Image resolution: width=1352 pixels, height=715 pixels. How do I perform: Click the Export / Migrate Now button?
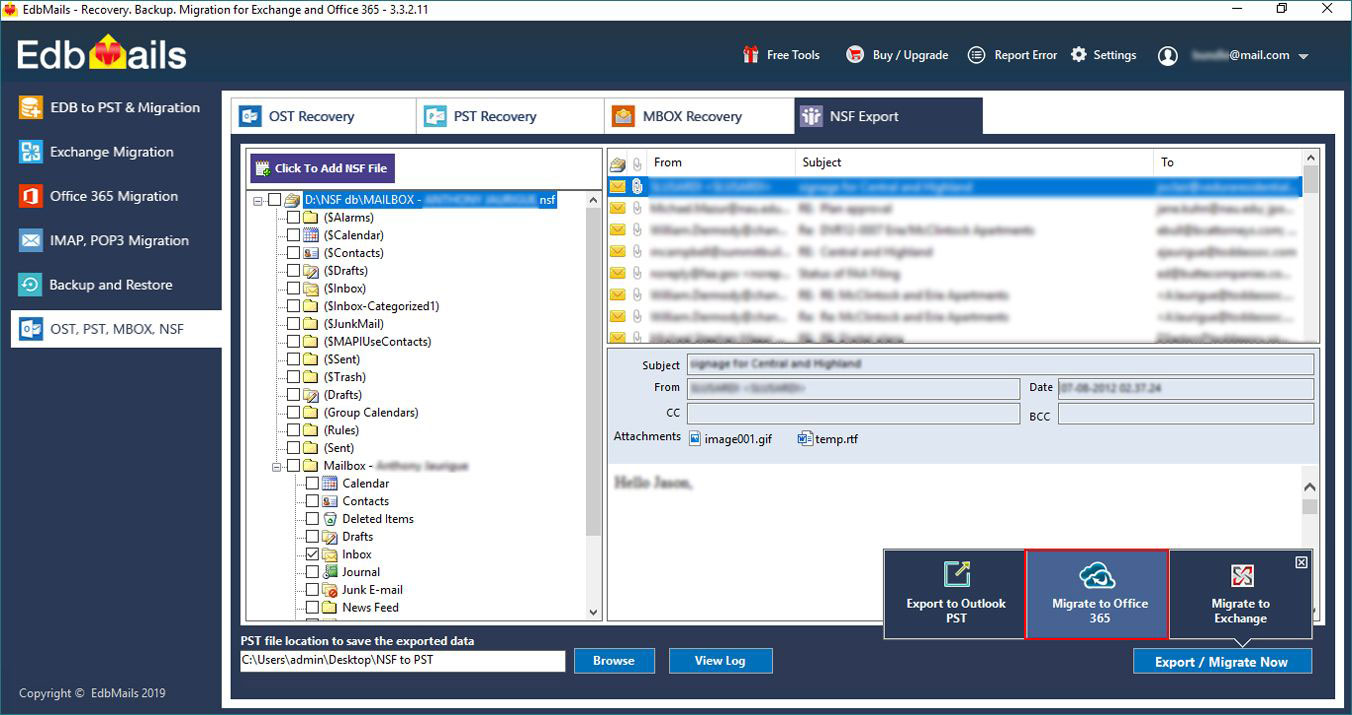tap(1222, 661)
